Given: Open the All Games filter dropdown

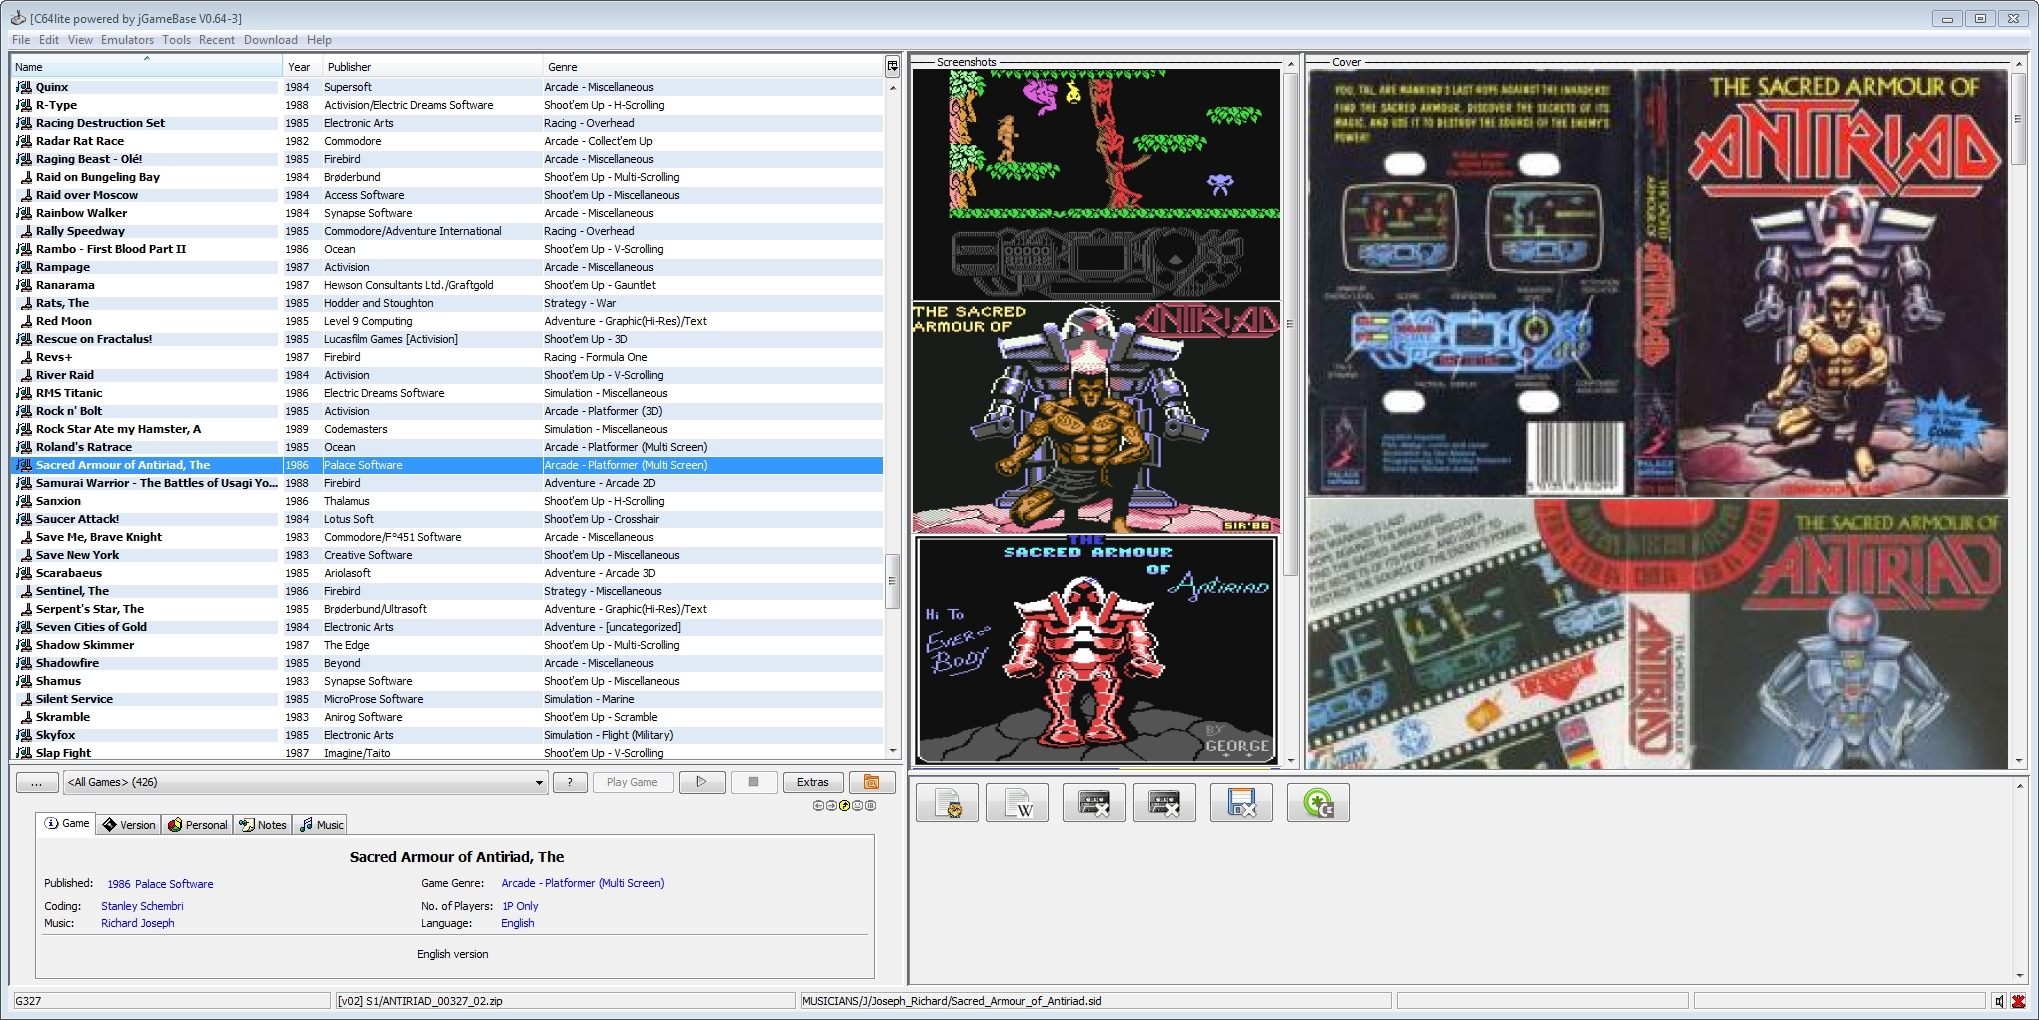Looking at the screenshot, I should coord(305,782).
